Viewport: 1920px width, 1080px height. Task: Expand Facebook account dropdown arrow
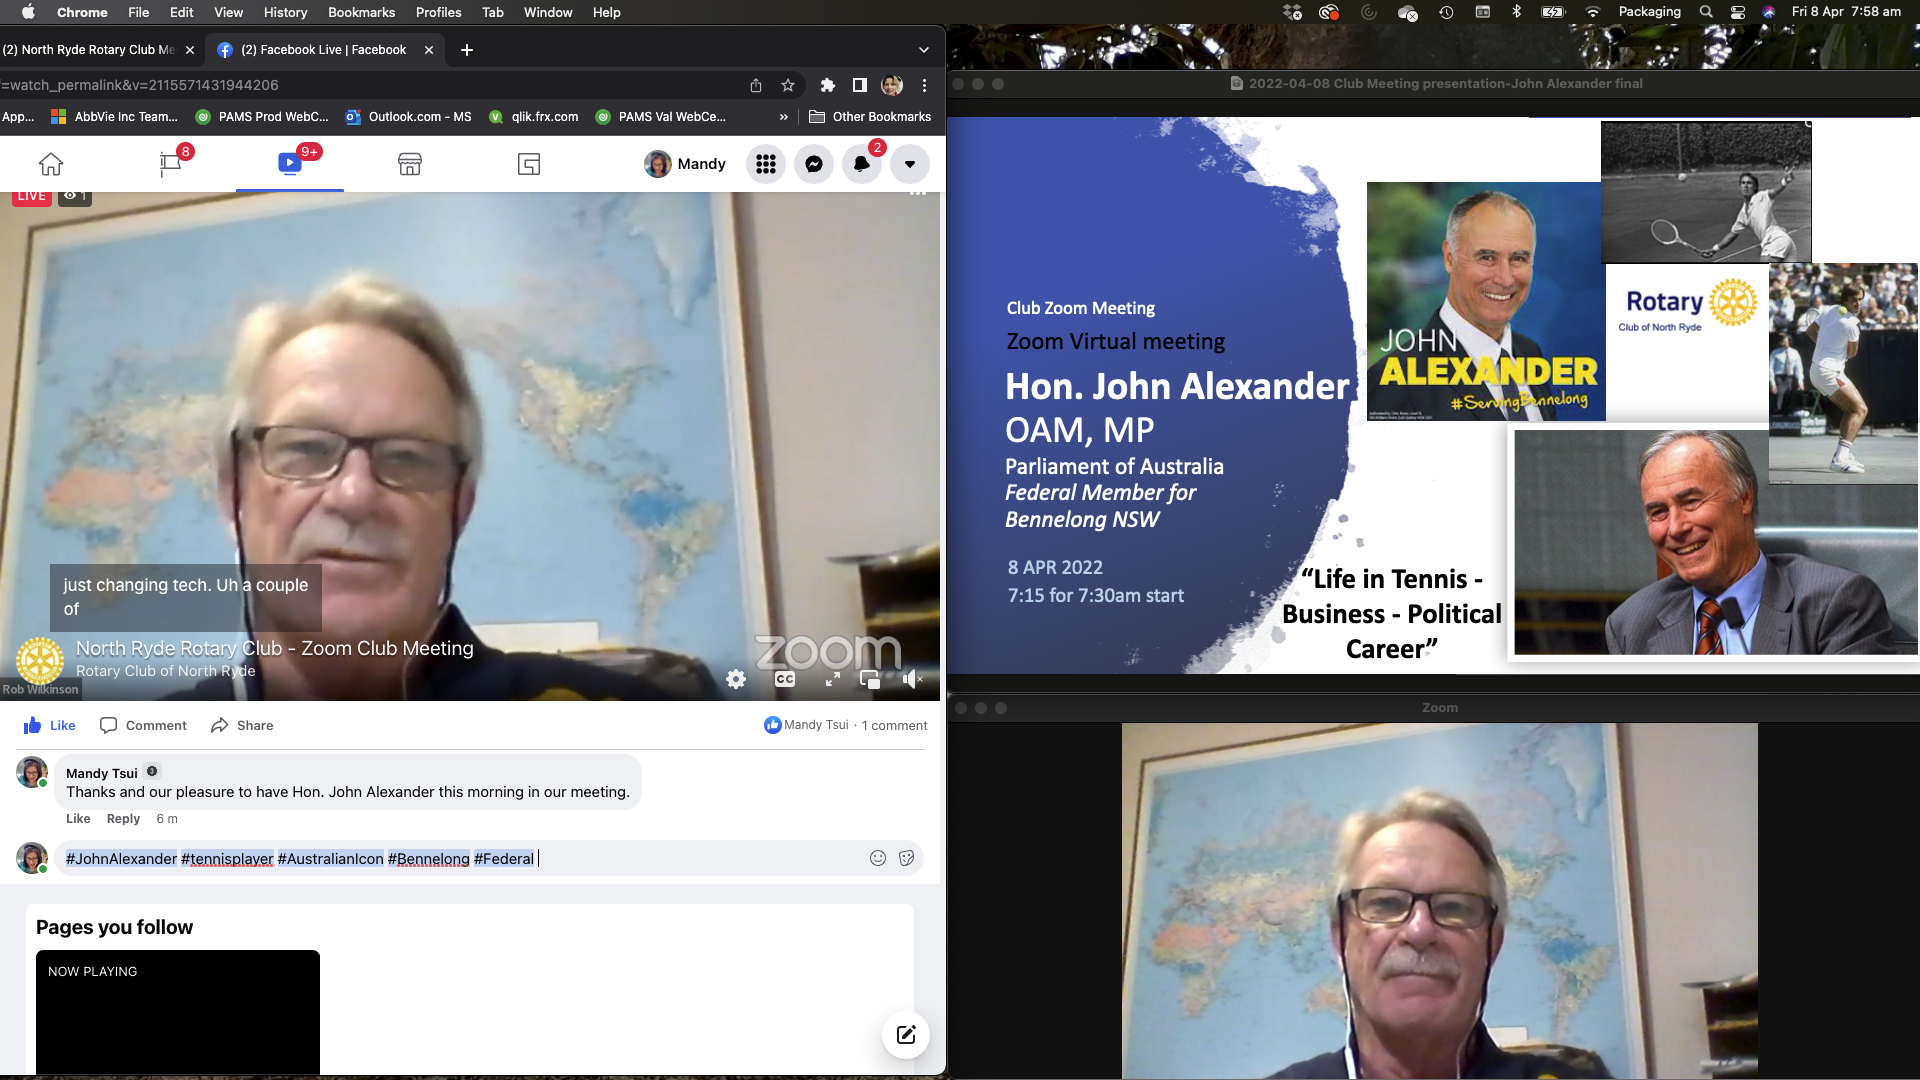[909, 164]
